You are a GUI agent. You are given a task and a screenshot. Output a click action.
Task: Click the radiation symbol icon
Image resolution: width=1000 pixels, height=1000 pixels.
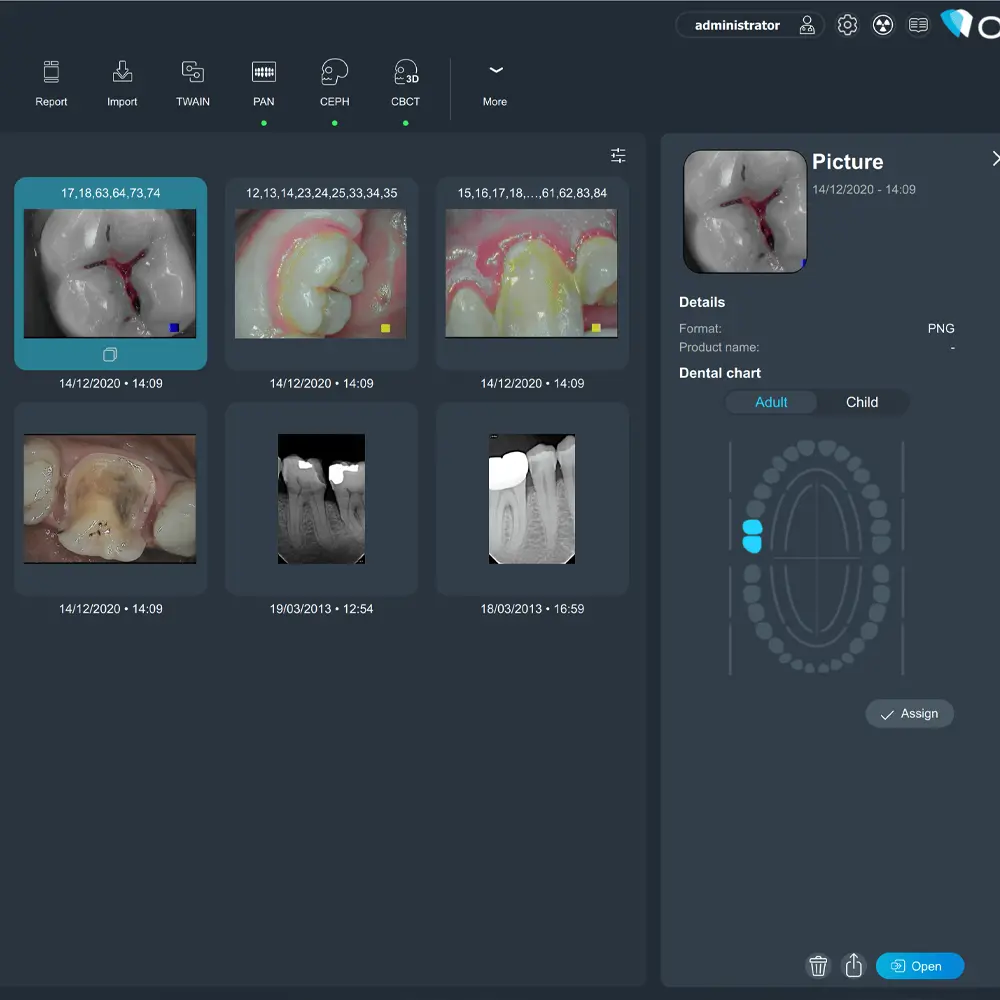[x=882, y=26]
